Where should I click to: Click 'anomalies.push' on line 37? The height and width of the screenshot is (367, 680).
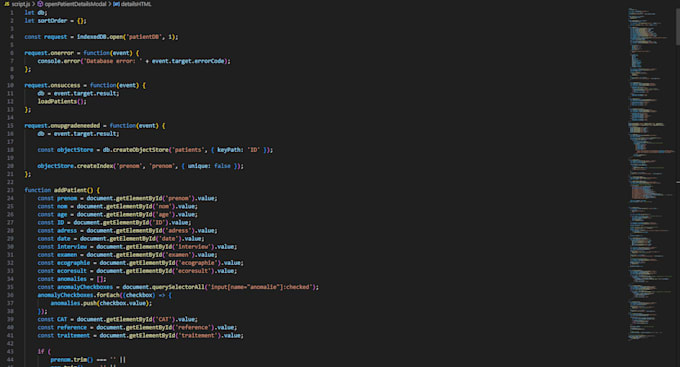(x=73, y=303)
